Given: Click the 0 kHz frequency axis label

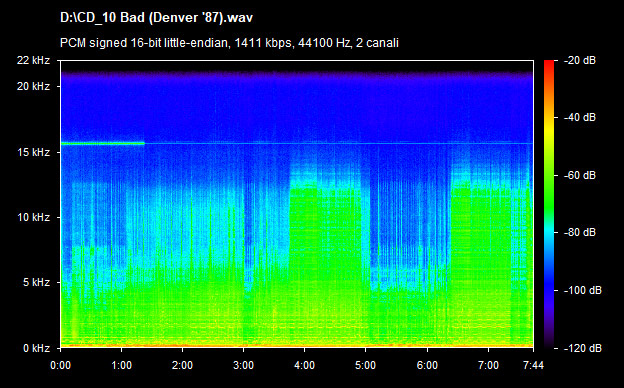Looking at the screenshot, I should pyautogui.click(x=36, y=349).
